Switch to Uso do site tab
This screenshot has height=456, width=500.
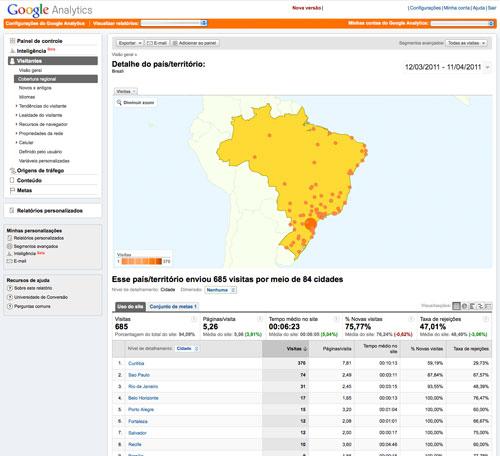point(130,306)
